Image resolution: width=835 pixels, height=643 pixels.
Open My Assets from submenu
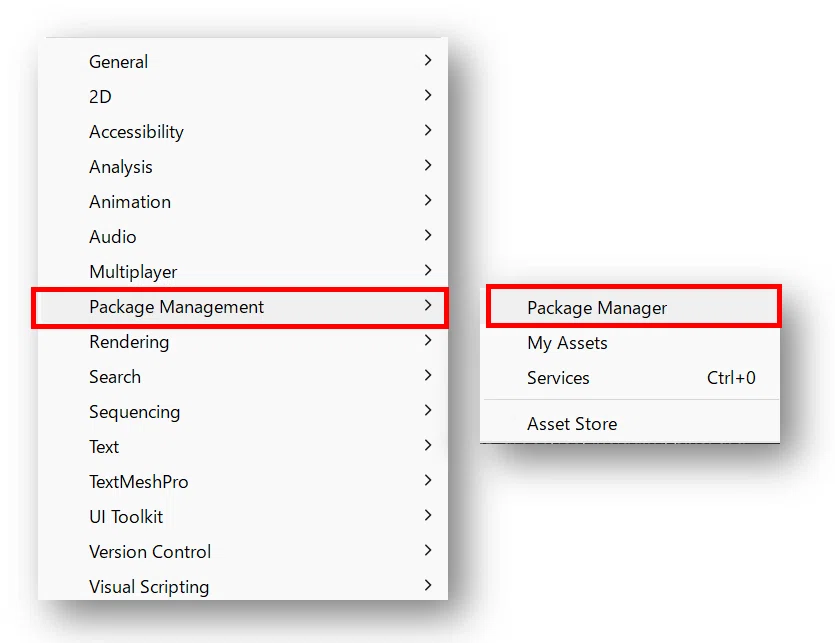pyautogui.click(x=633, y=343)
